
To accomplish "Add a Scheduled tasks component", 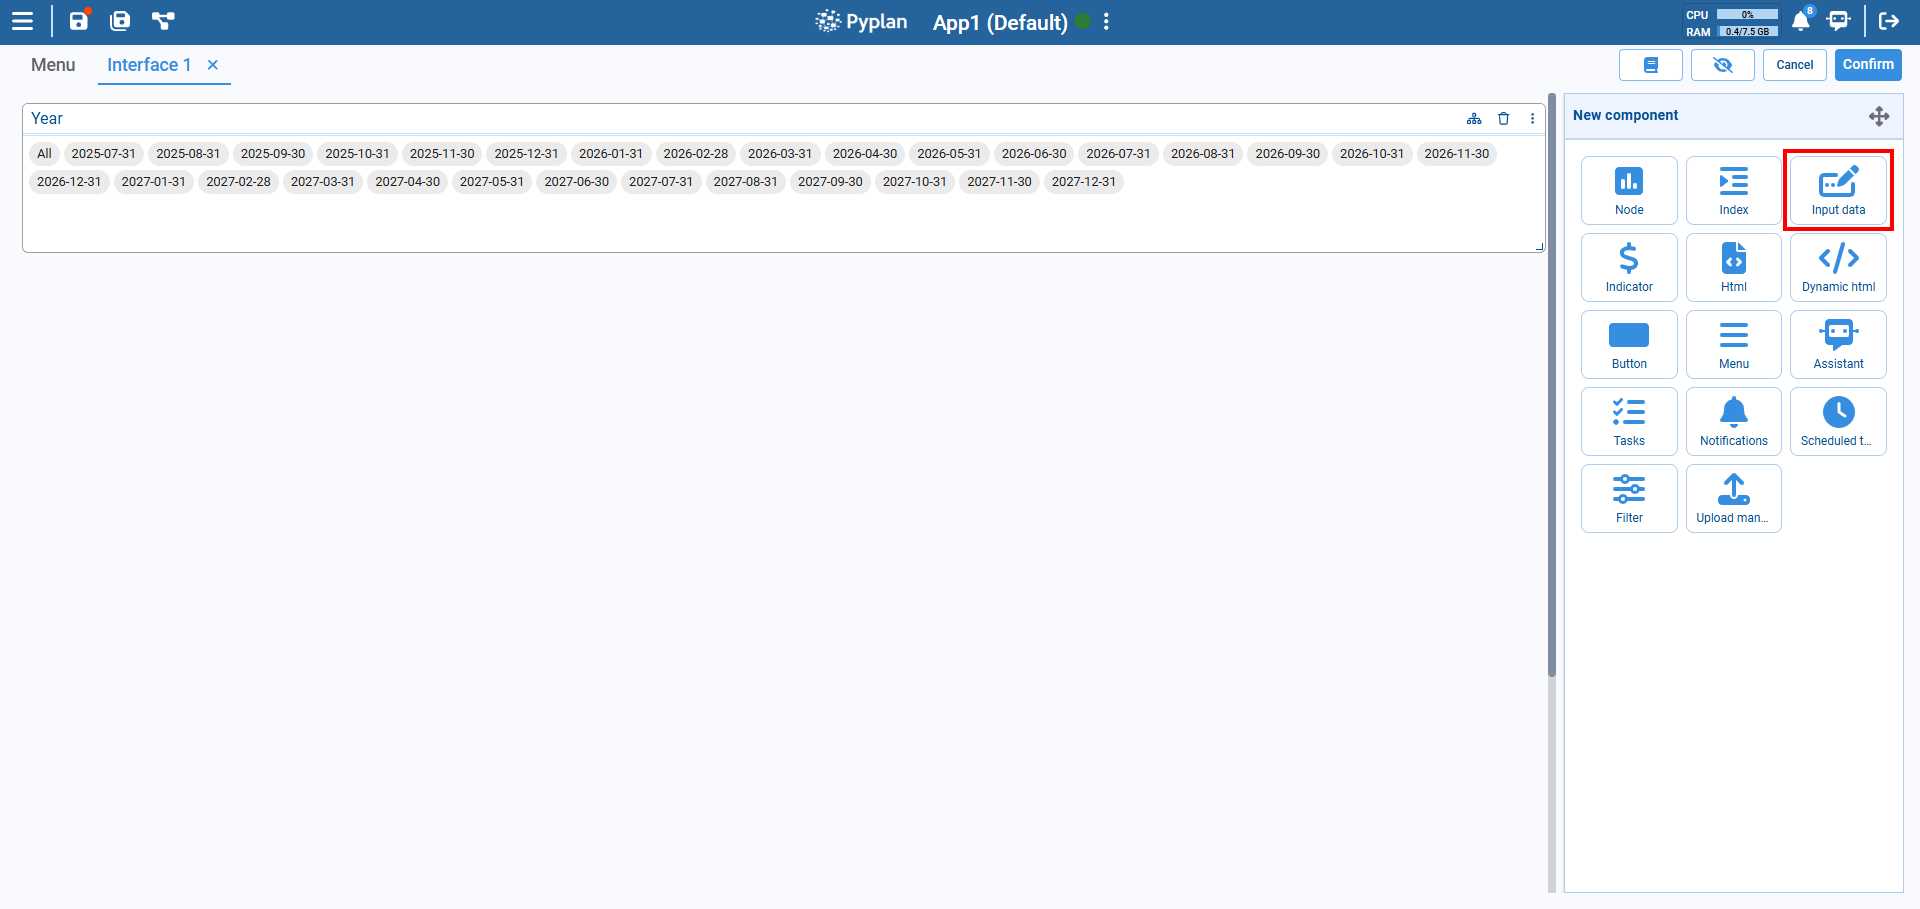I will 1838,421.
